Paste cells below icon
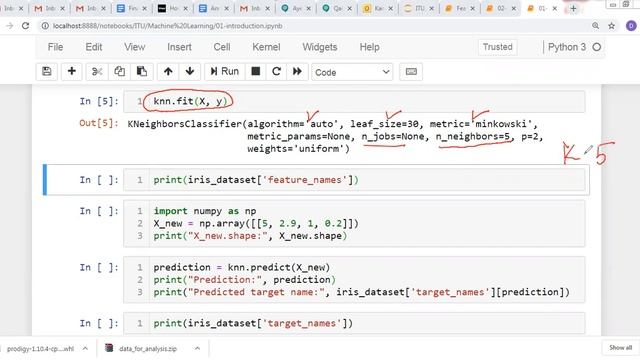This screenshot has height=360, width=640. [x=142, y=71]
